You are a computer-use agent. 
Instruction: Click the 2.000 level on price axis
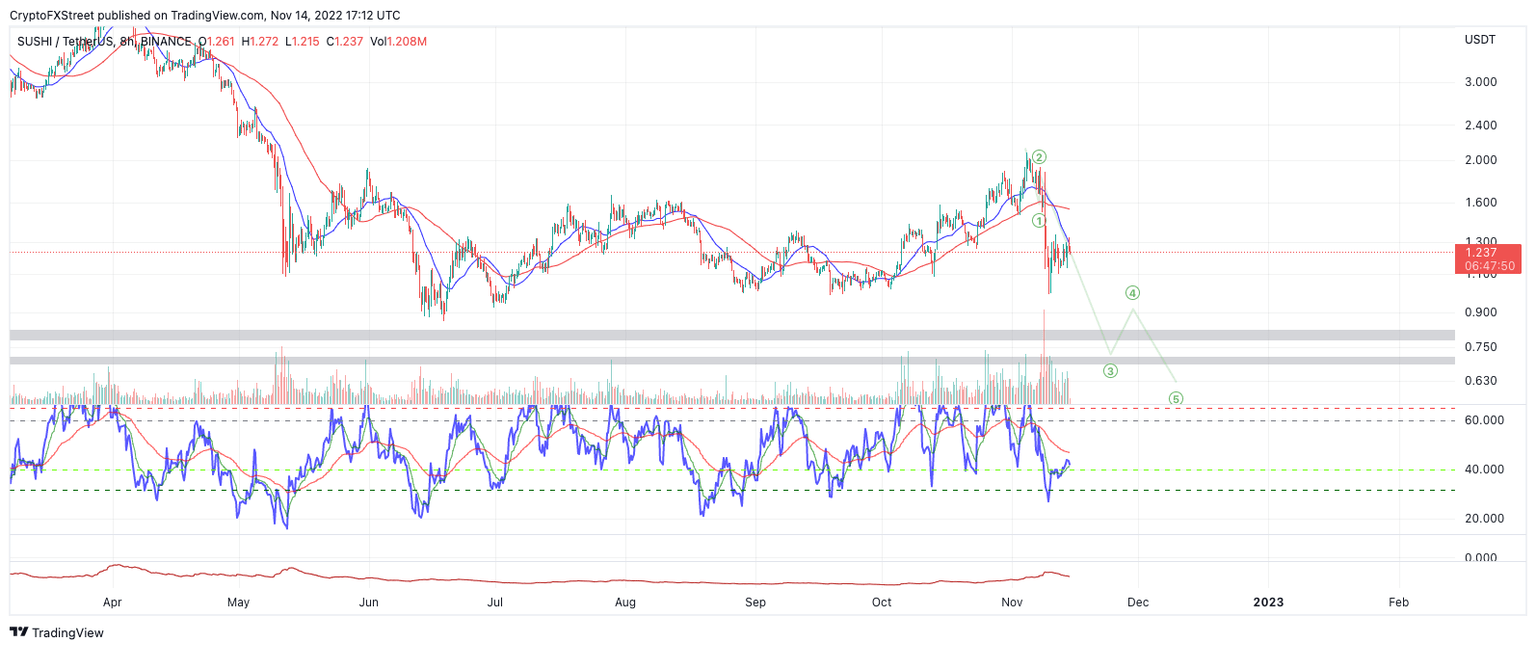coord(1478,160)
